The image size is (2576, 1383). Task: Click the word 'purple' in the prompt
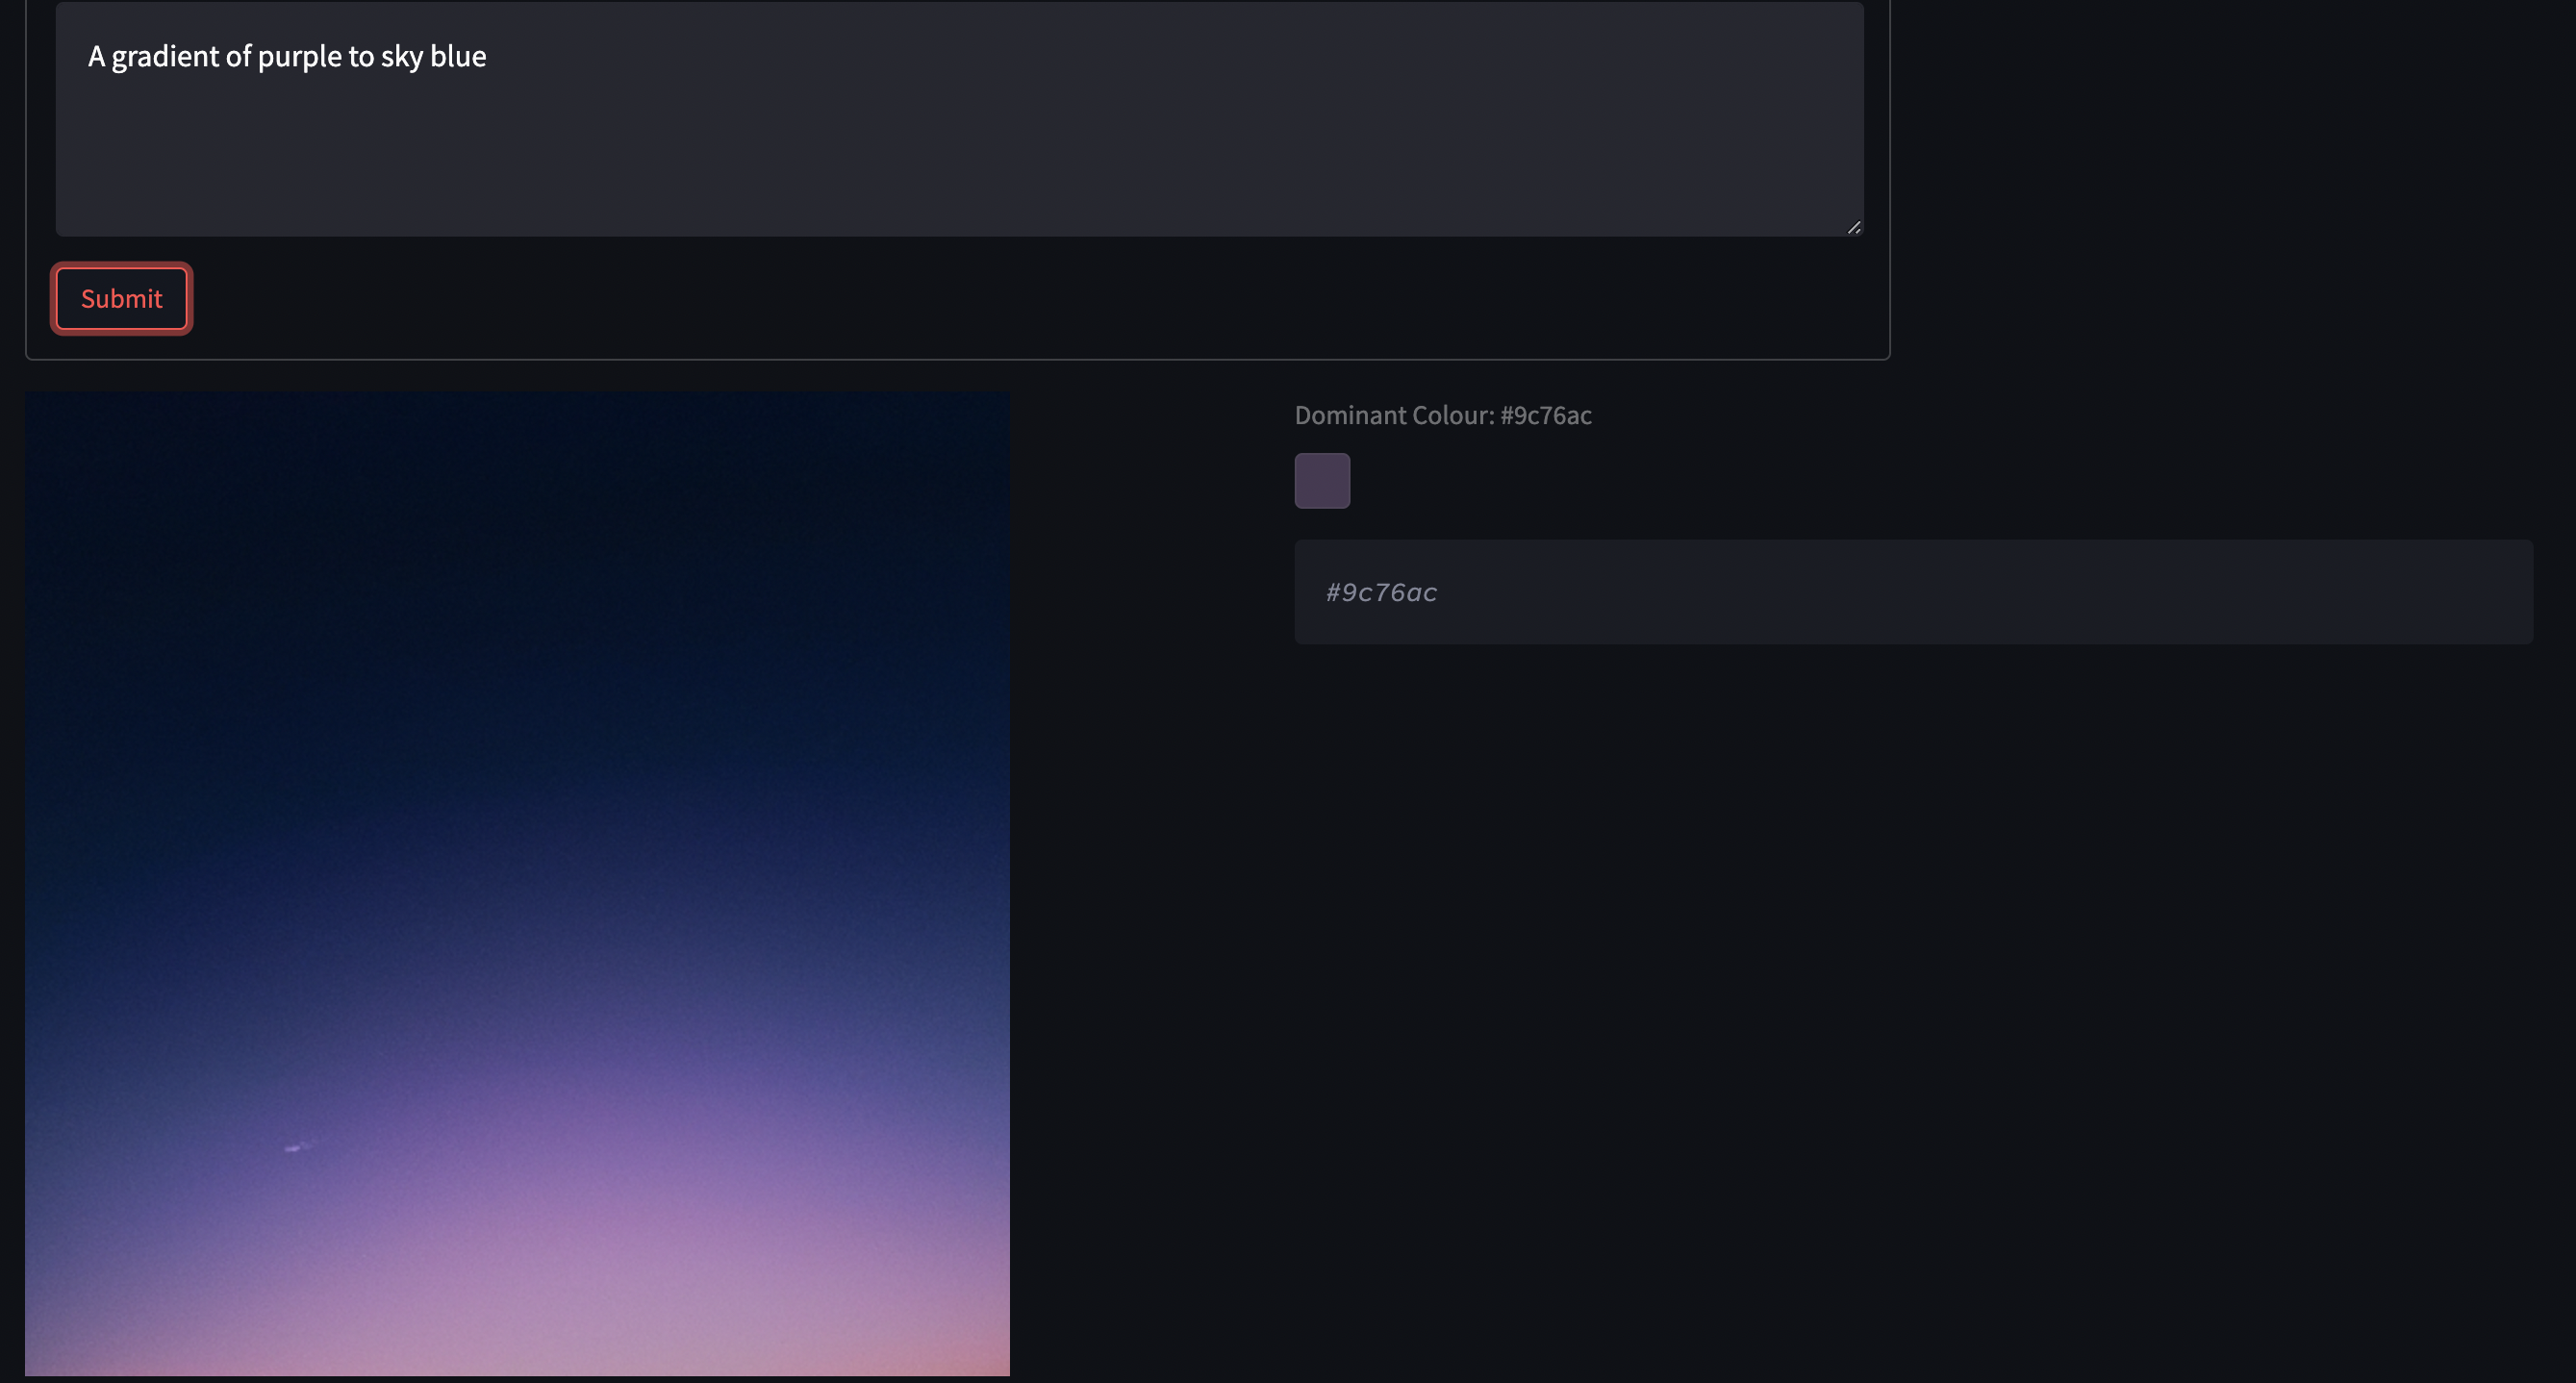tap(299, 57)
